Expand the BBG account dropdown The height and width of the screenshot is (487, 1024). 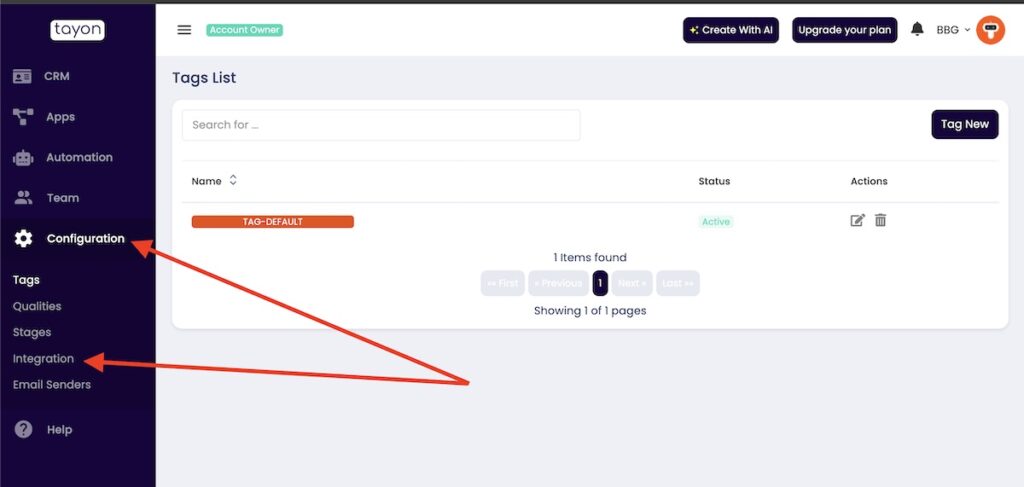tap(953, 30)
